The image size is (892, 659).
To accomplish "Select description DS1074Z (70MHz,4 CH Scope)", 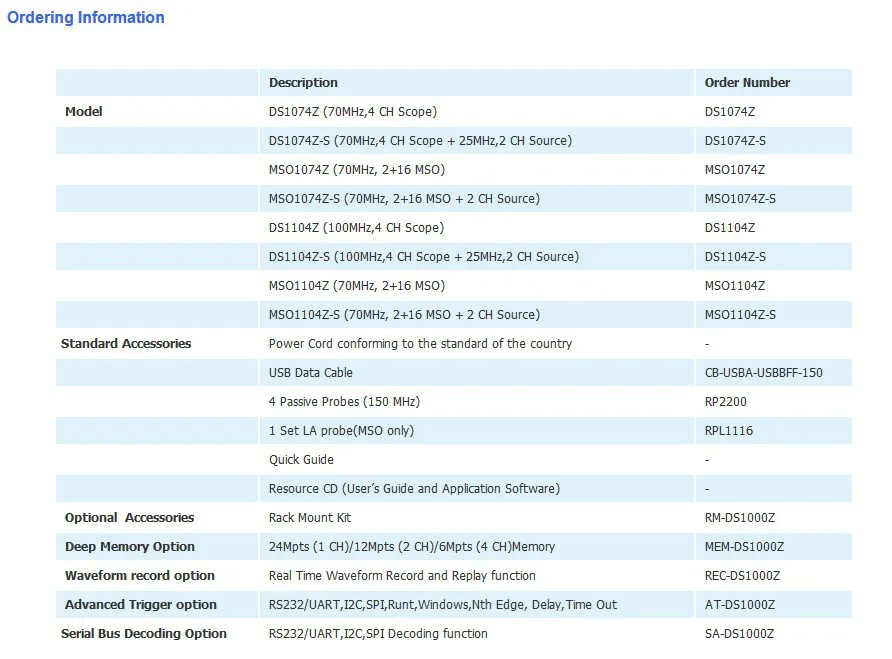I will [x=353, y=112].
